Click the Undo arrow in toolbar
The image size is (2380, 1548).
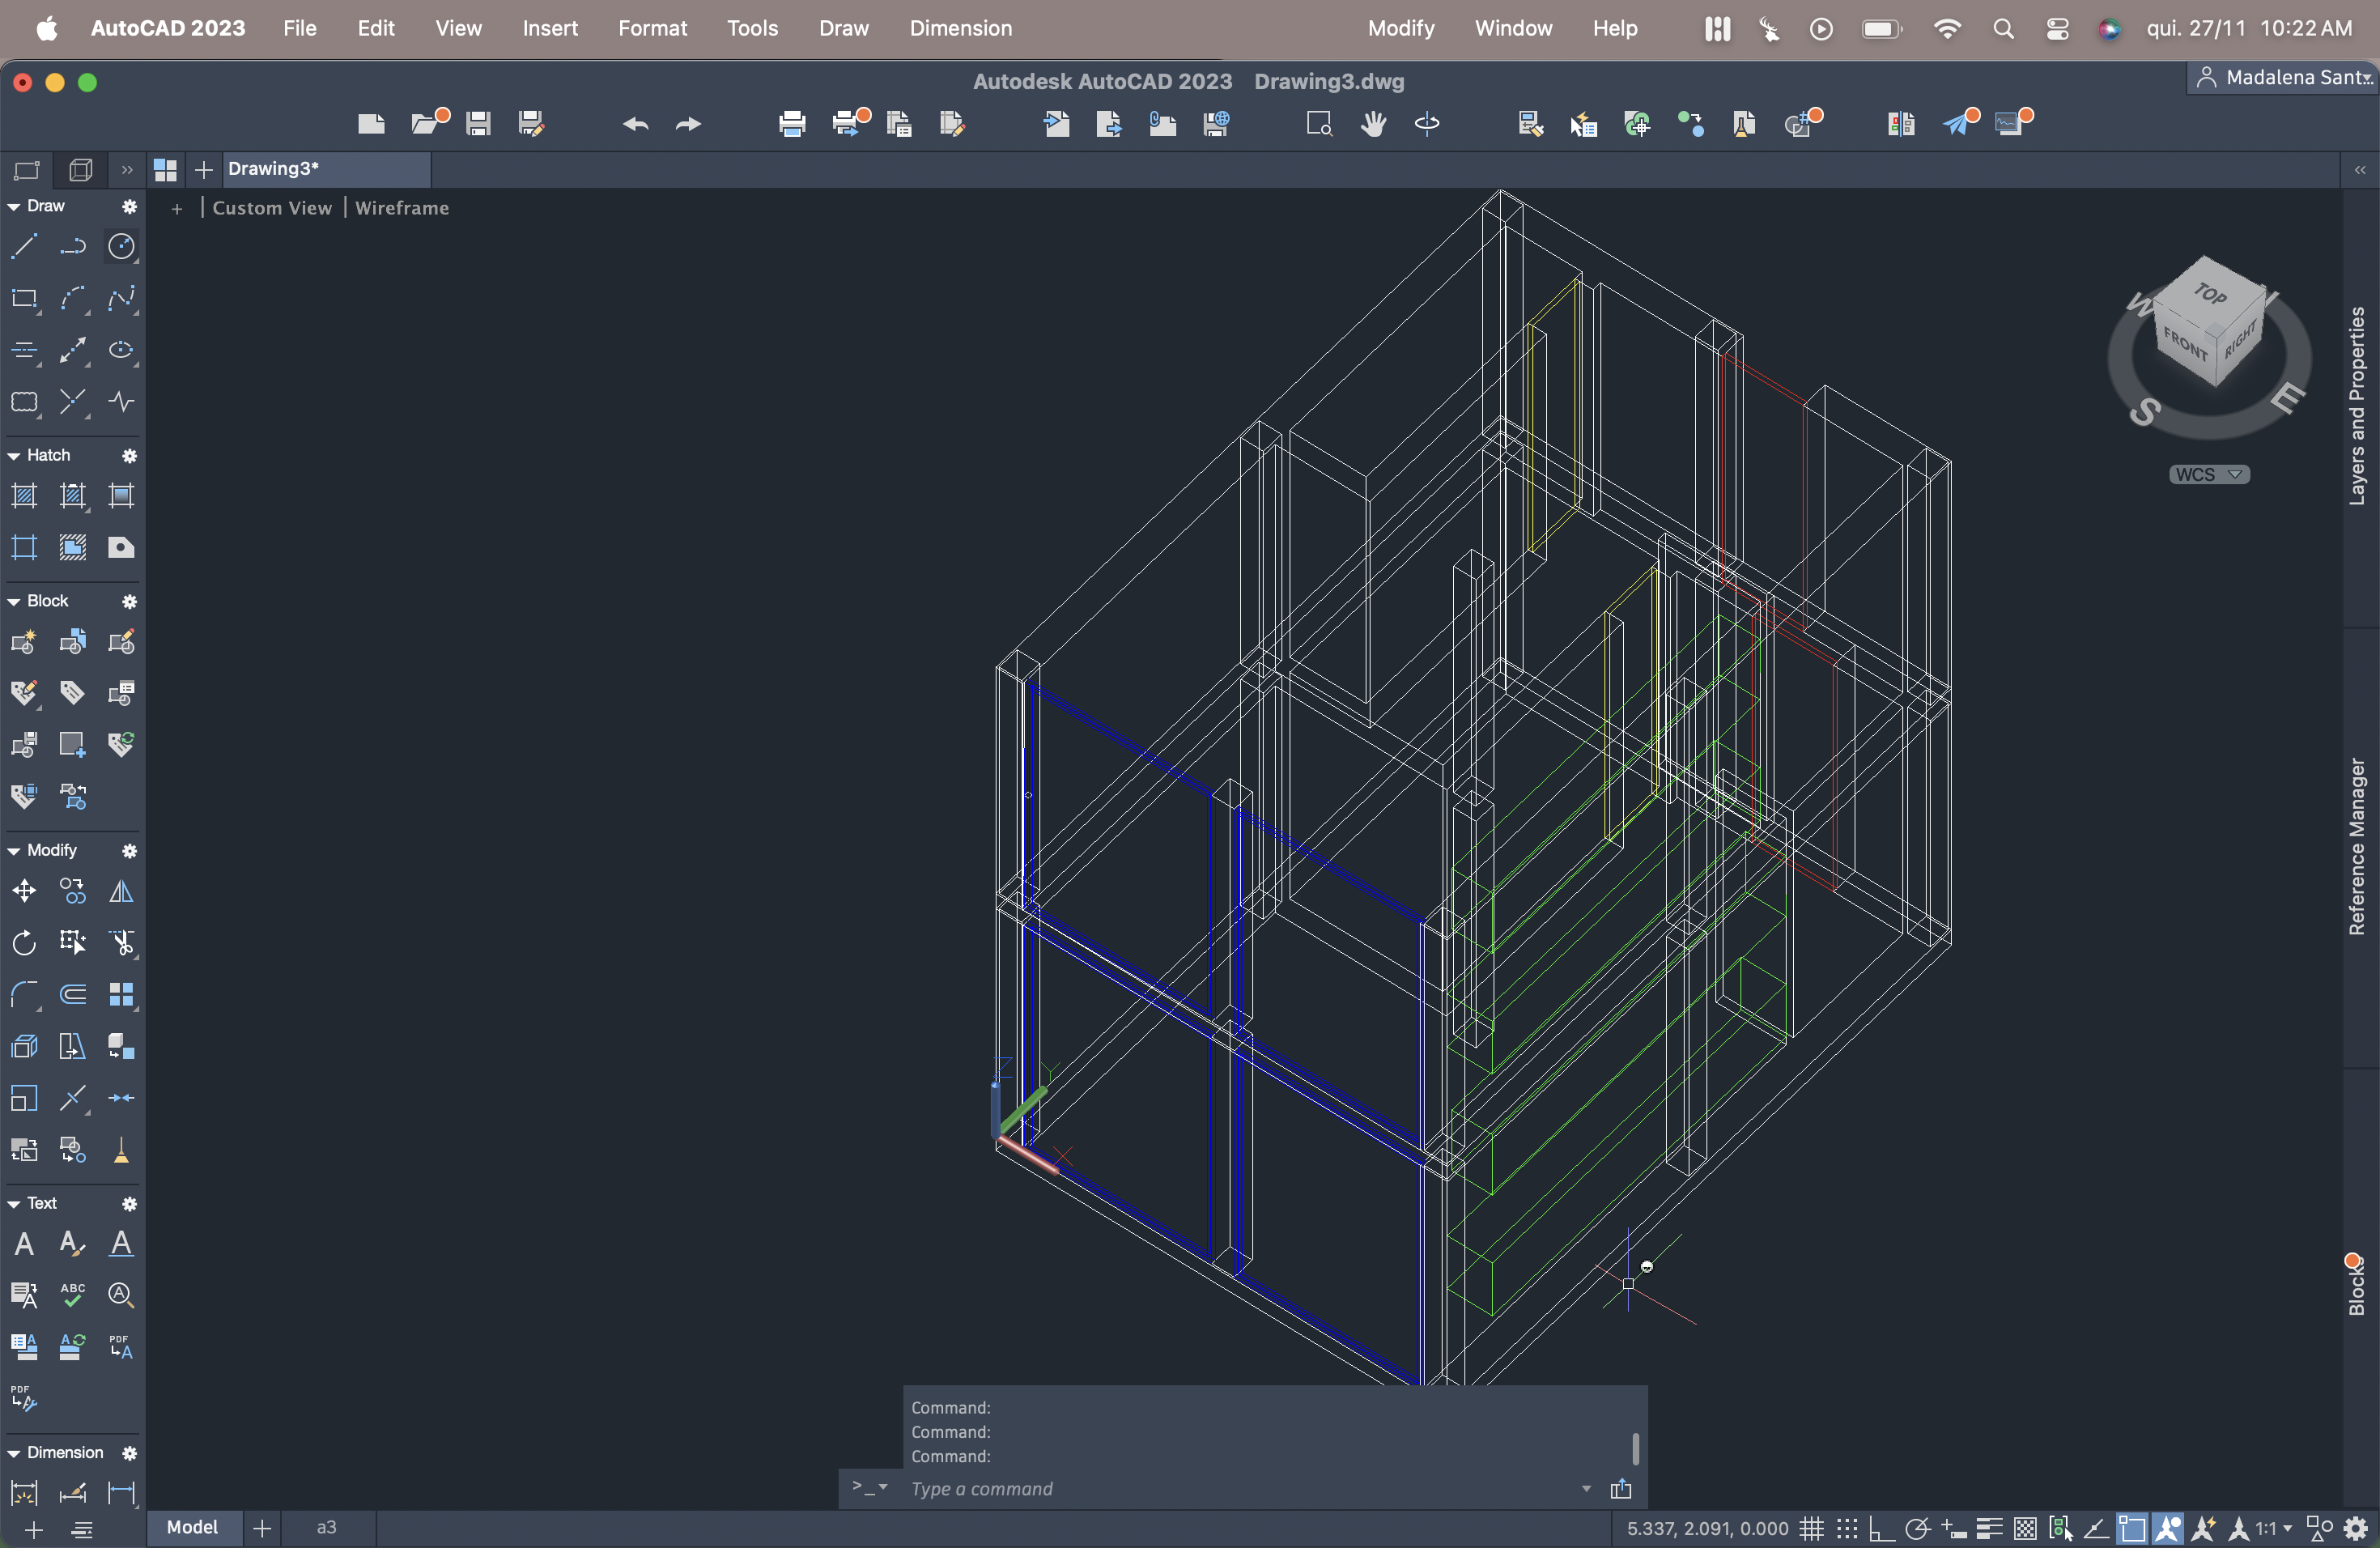[x=635, y=123]
